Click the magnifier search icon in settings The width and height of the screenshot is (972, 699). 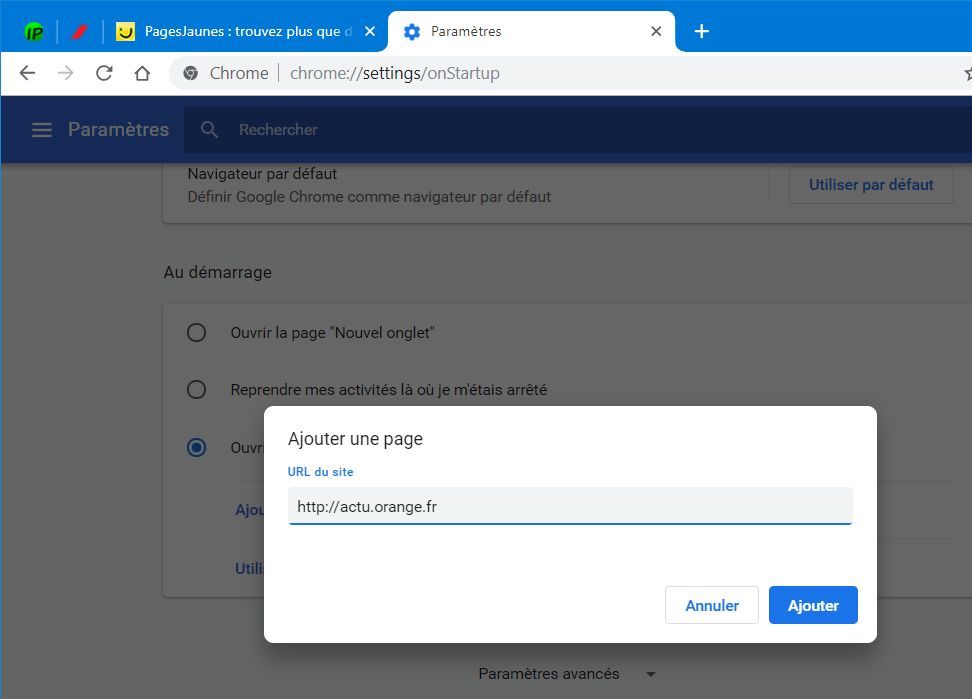click(209, 130)
